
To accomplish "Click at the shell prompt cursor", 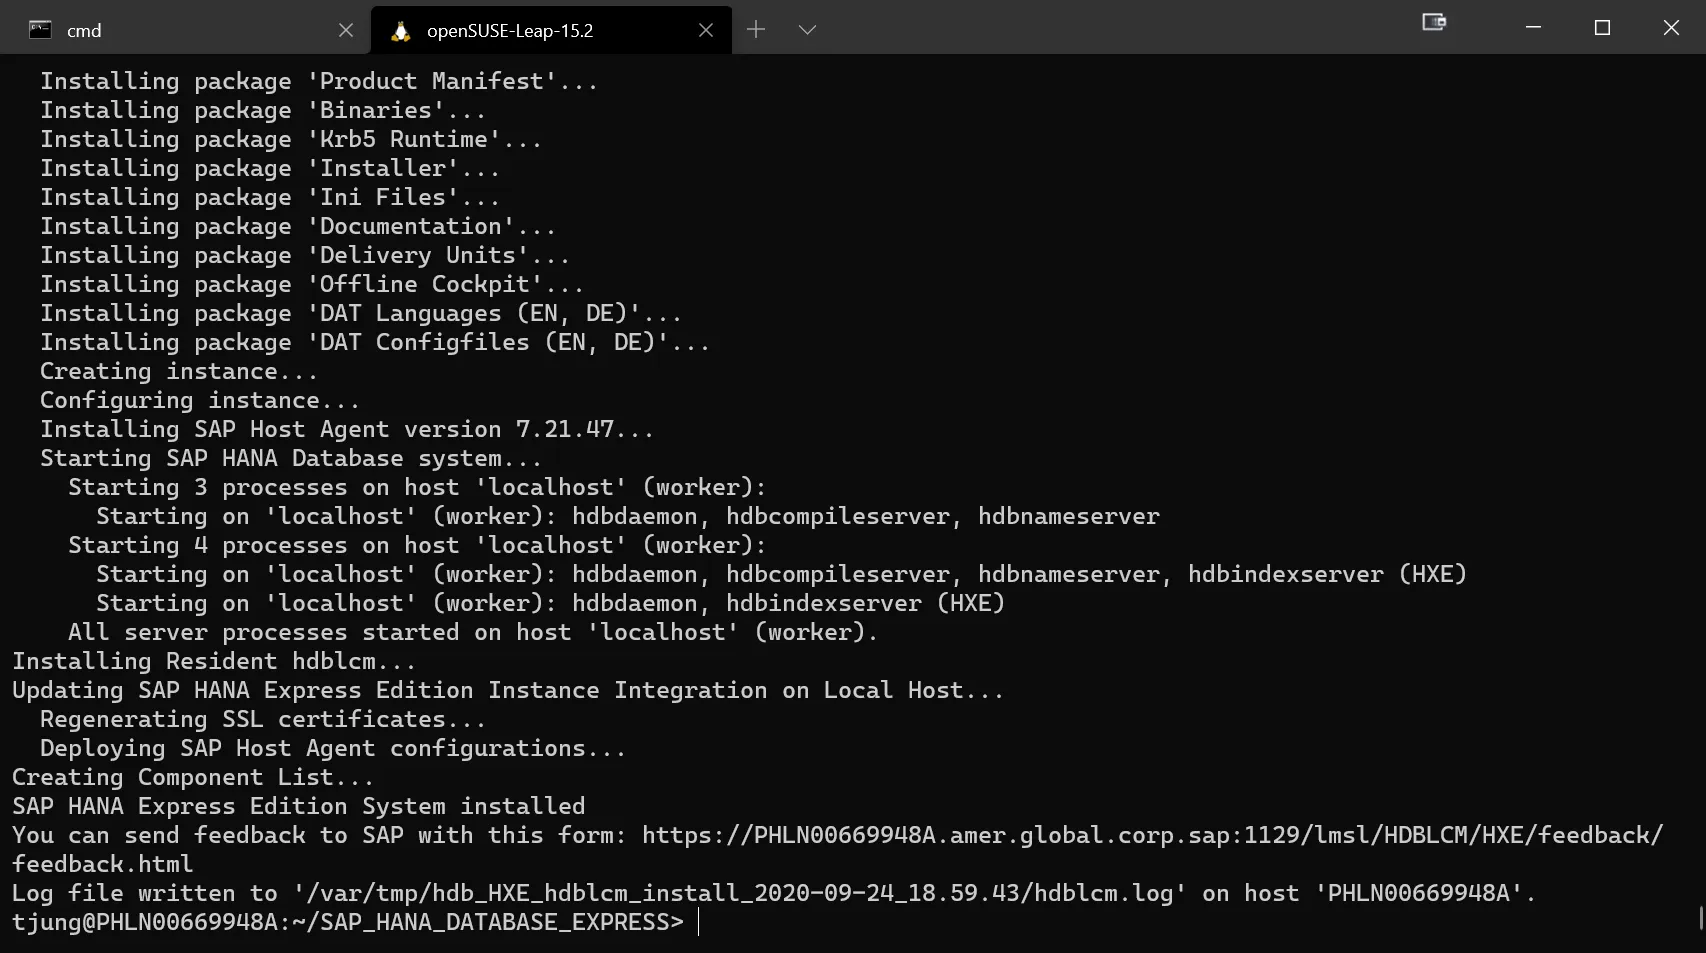I will [x=699, y=922].
